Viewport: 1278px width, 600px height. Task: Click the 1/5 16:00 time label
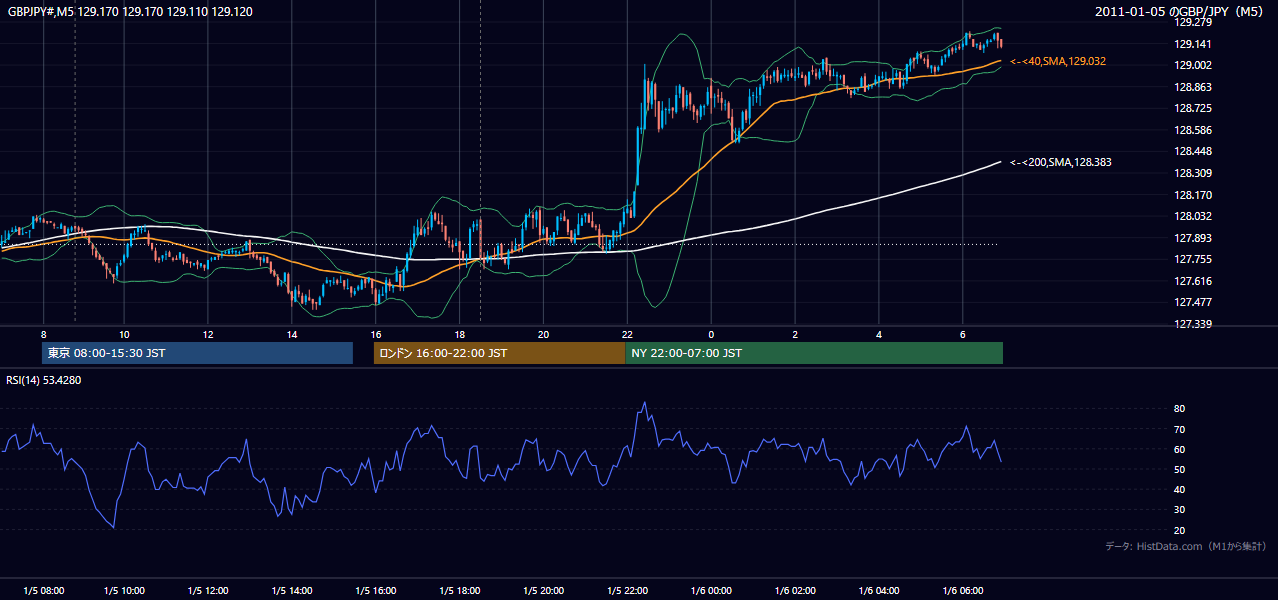pyautogui.click(x=376, y=591)
